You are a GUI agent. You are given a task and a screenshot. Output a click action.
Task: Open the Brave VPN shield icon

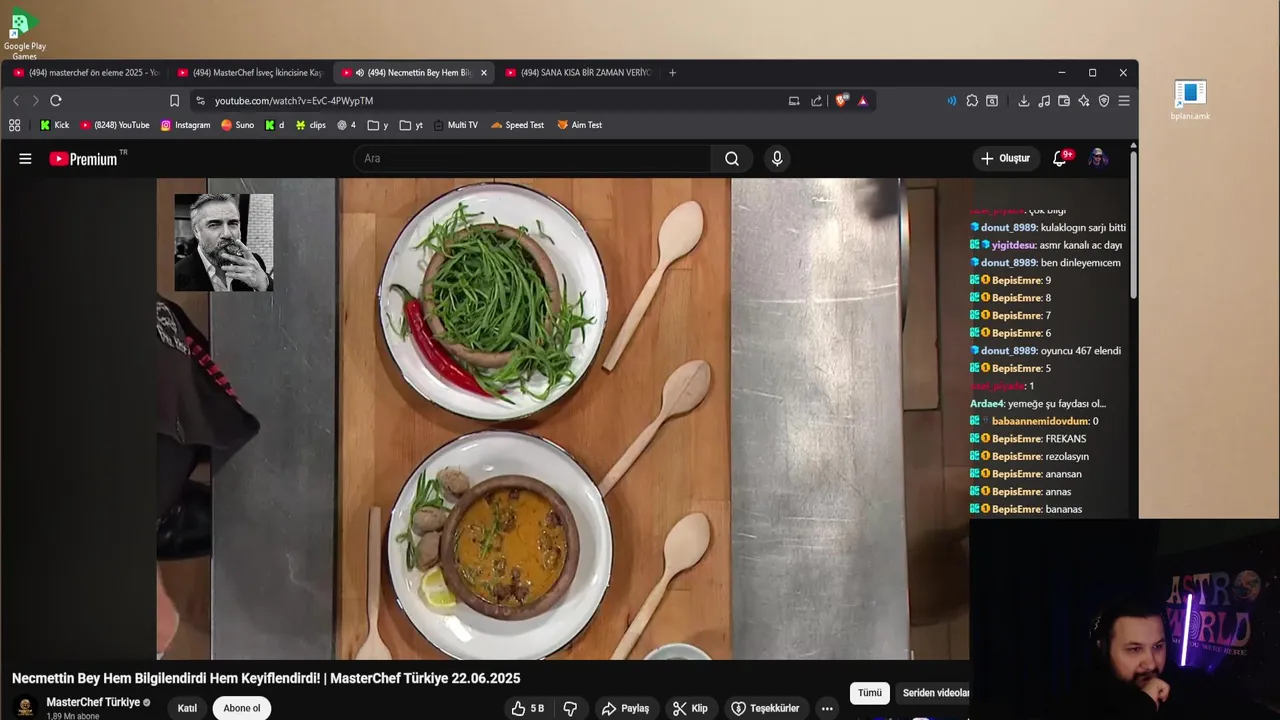[x=1104, y=100]
